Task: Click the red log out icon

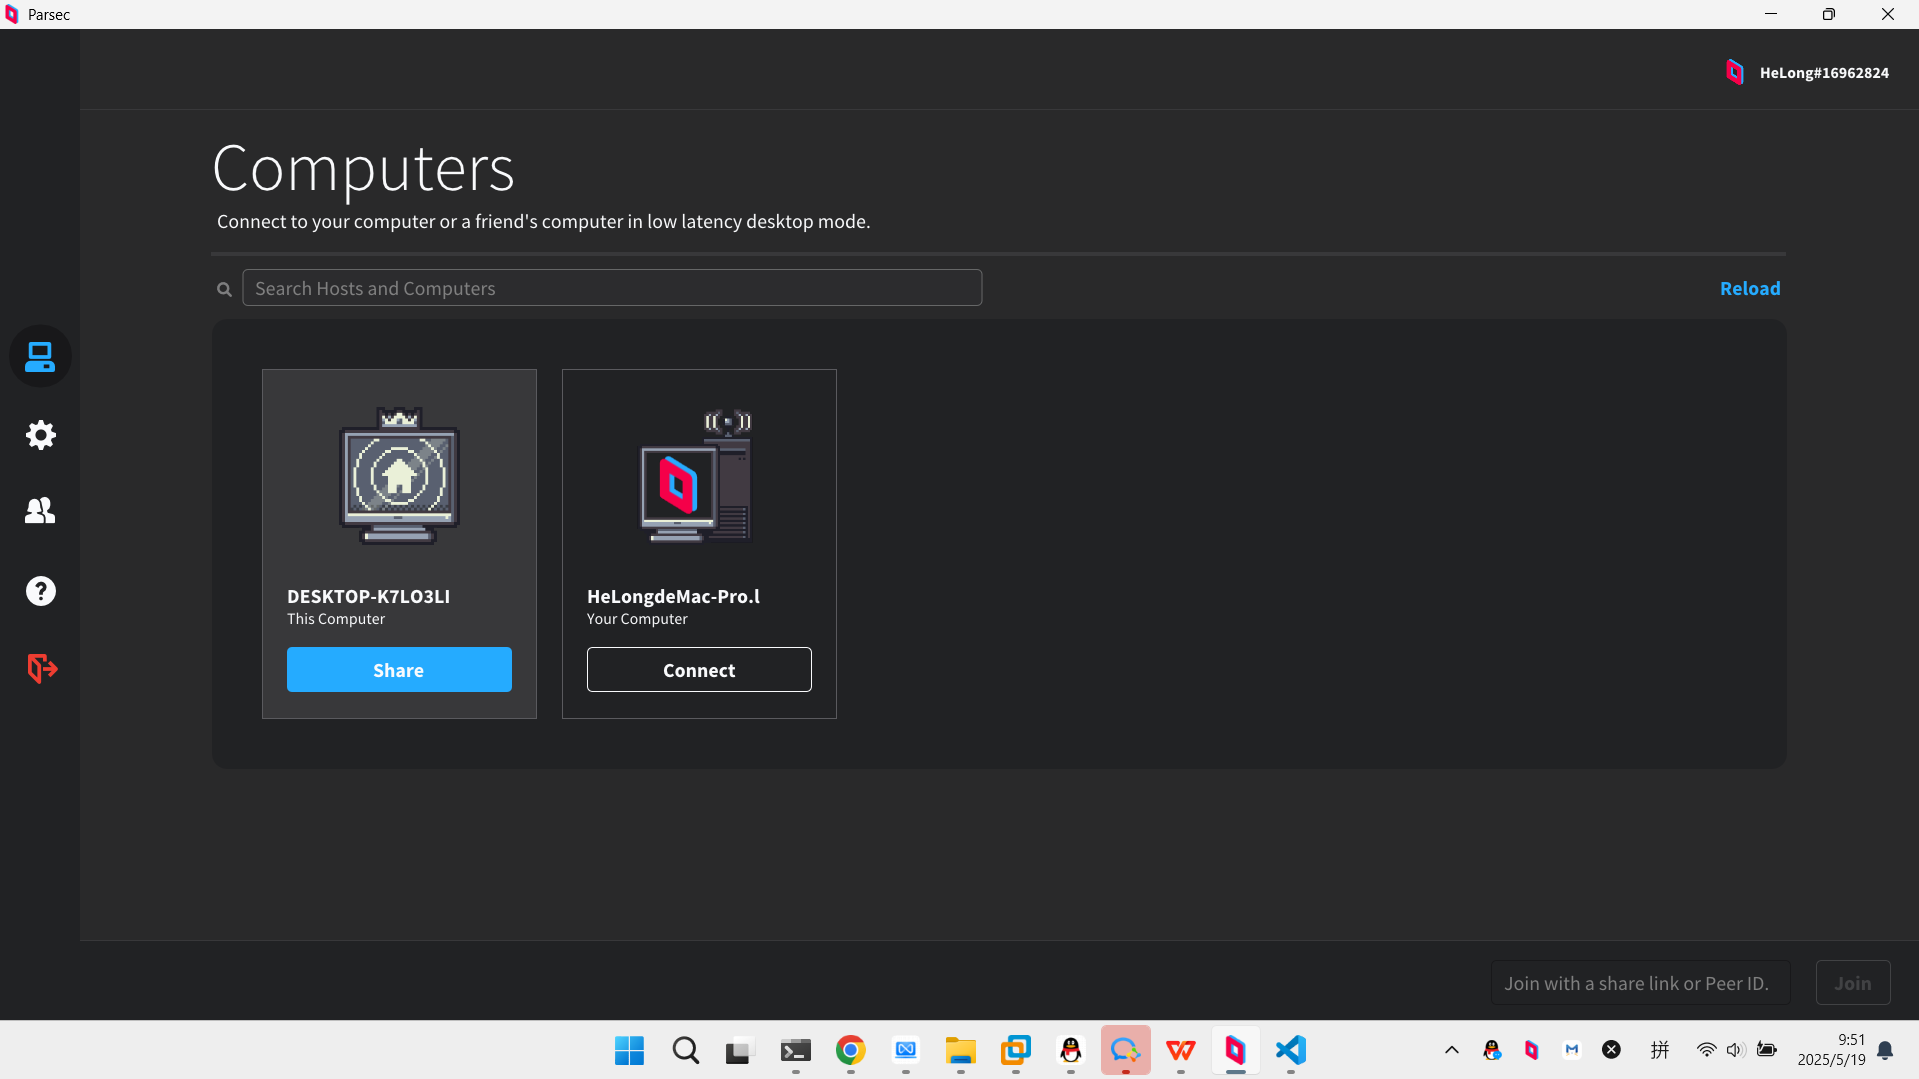Action: tap(41, 668)
